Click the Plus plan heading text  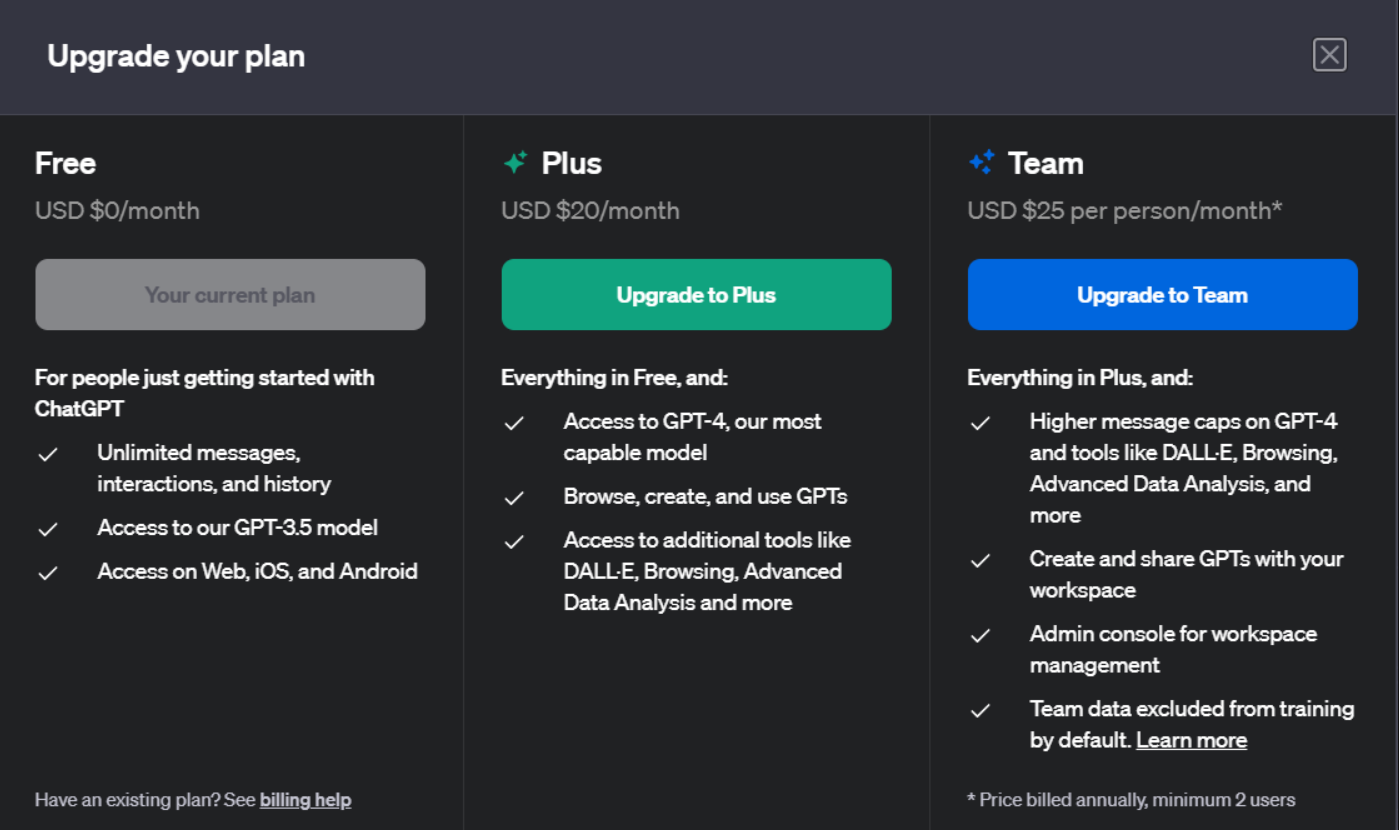(x=572, y=163)
